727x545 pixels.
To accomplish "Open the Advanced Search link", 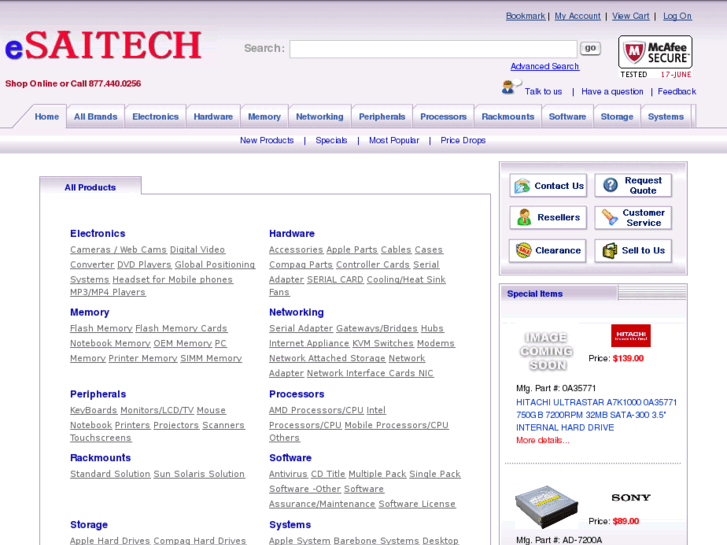I will click(544, 66).
